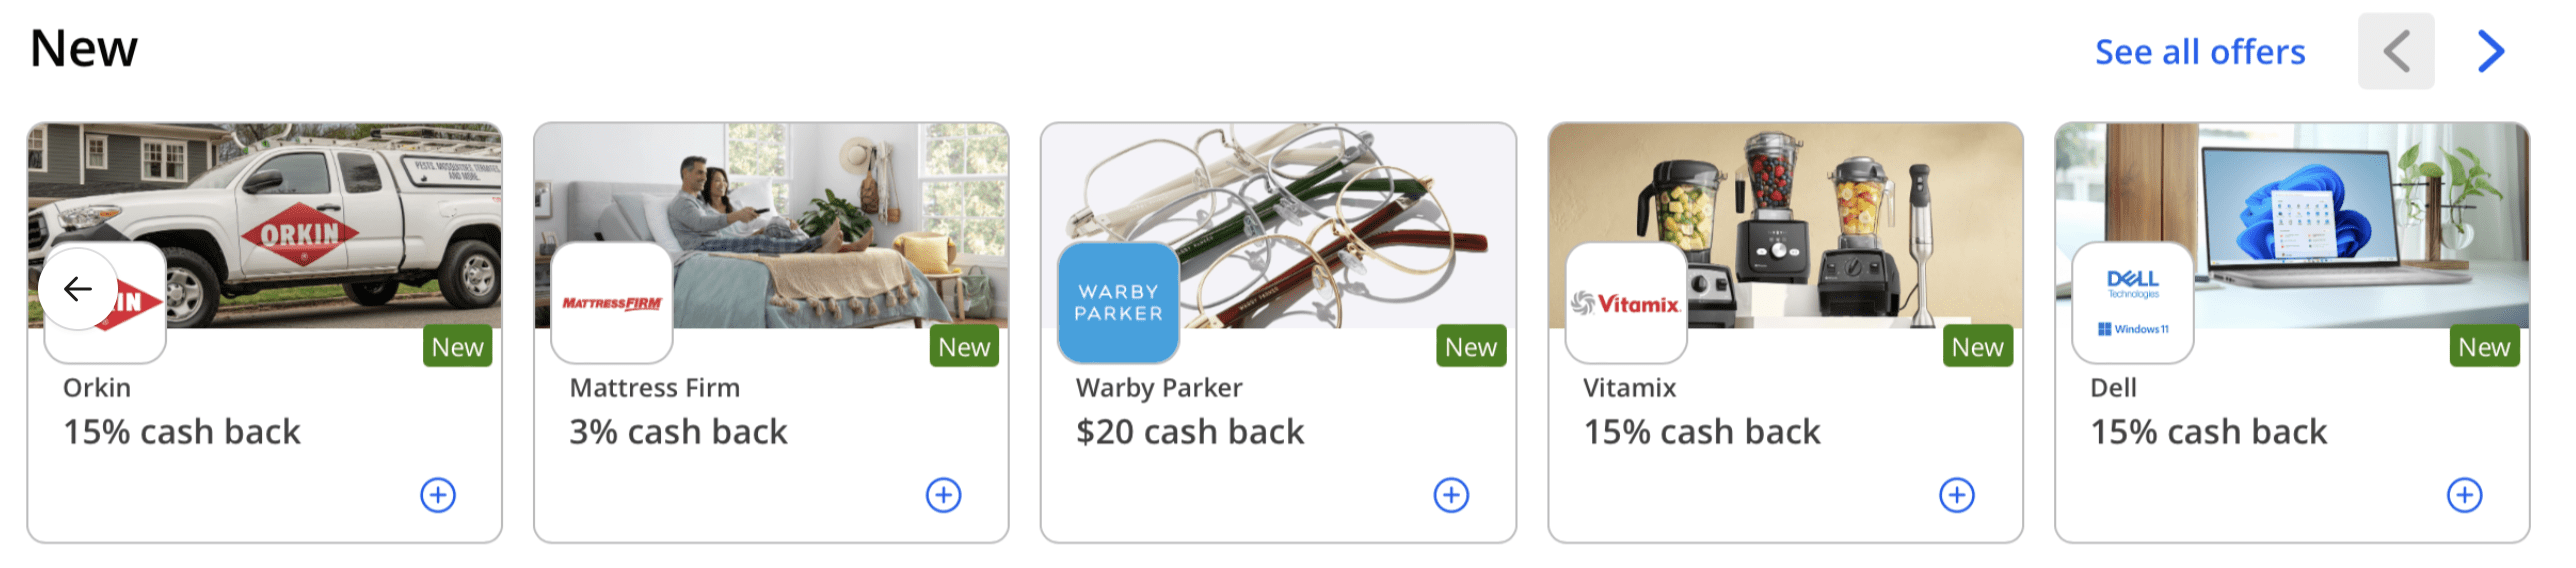This screenshot has height=568, width=2576.
Task: Add the Dell offer with plus icon
Action: 2465,495
